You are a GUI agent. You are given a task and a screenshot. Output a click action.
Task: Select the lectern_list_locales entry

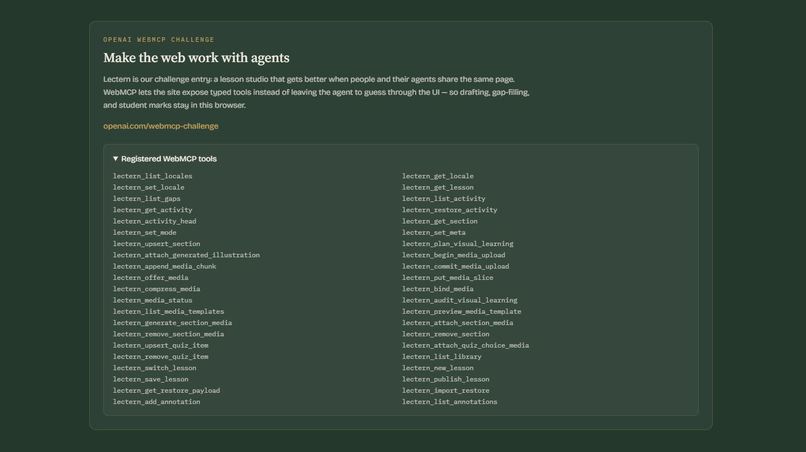(x=153, y=176)
